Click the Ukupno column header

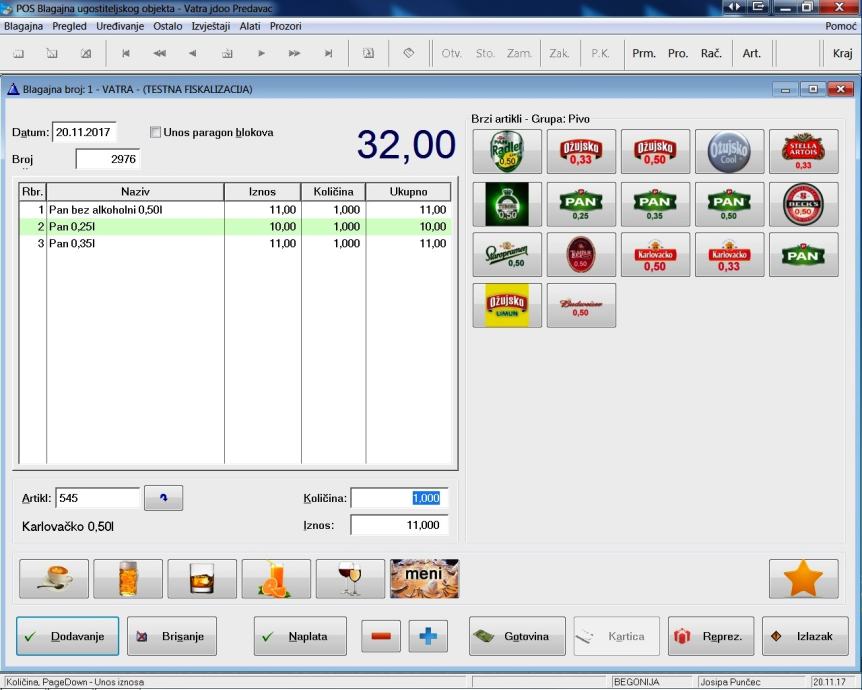[408, 192]
